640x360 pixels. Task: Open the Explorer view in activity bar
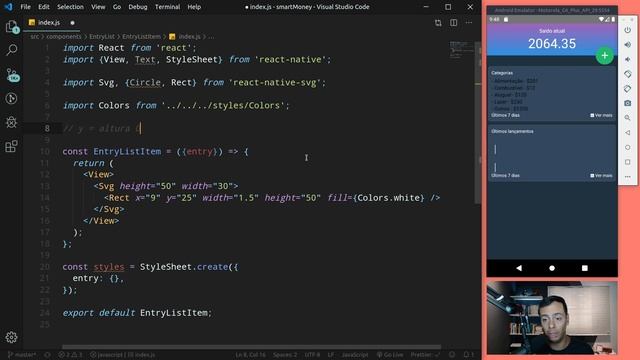coord(11,27)
